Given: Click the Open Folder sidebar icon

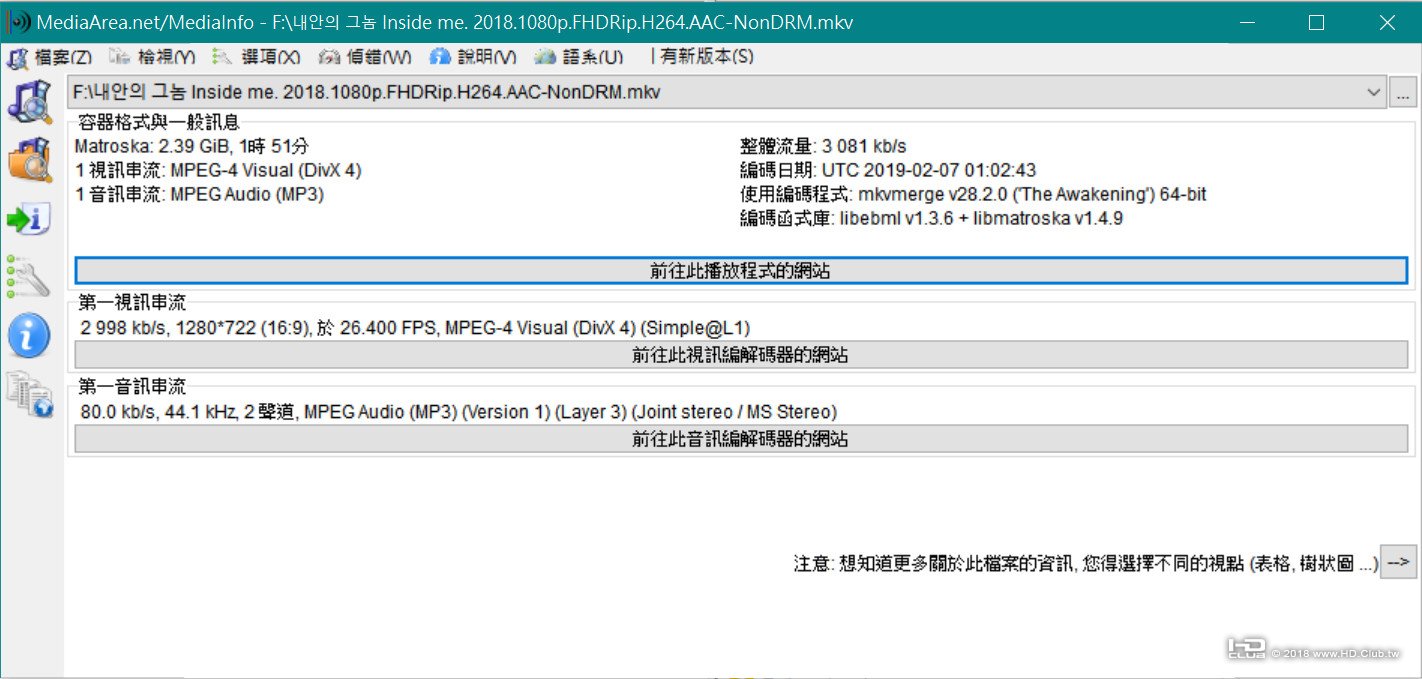Looking at the screenshot, I should tap(29, 161).
